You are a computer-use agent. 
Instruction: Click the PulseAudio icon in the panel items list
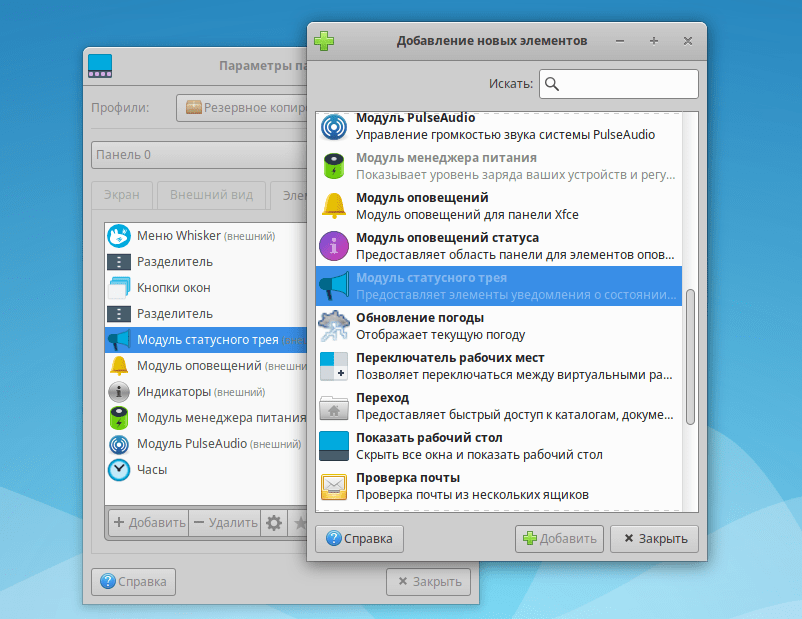tap(119, 444)
